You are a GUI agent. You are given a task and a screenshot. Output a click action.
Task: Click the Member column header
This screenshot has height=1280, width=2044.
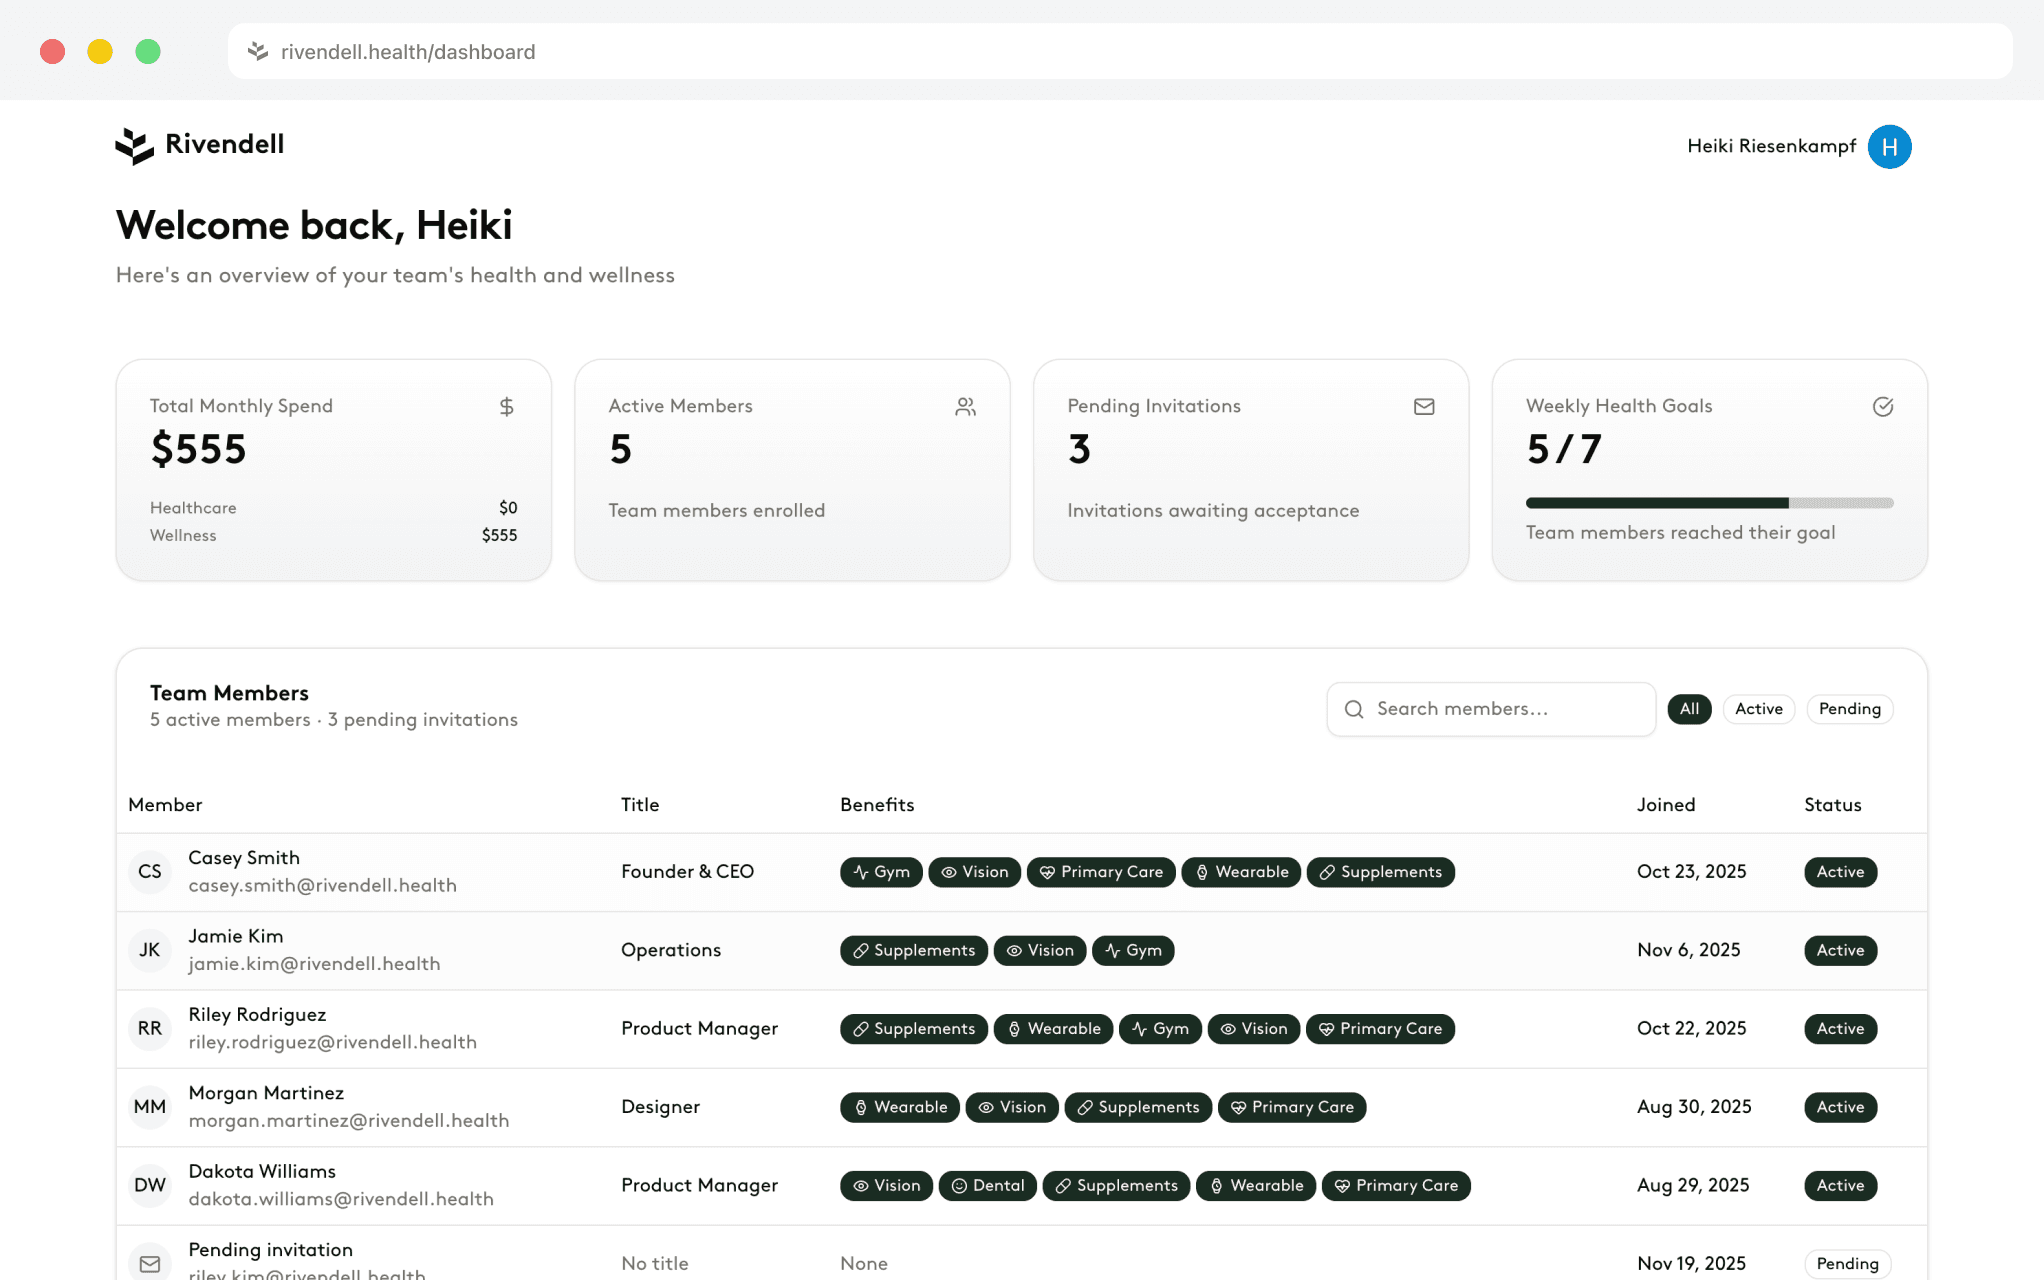point(165,805)
